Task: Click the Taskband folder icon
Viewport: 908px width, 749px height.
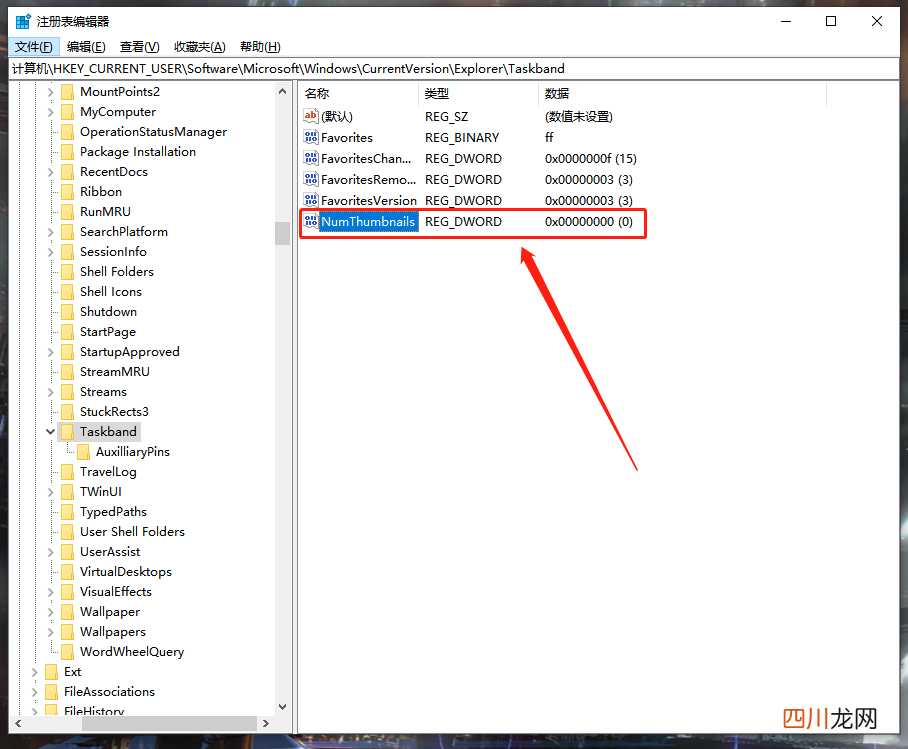Action: click(68, 432)
